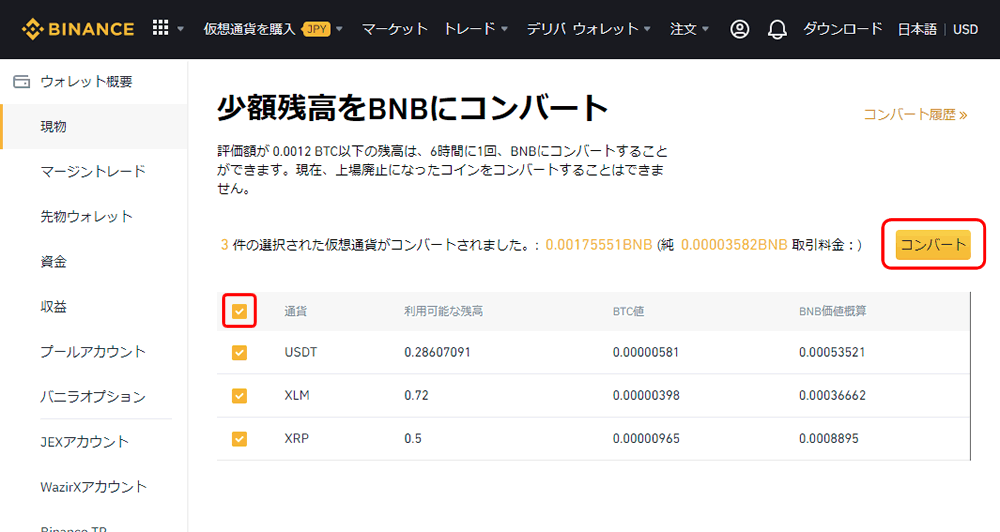This screenshot has width=1000, height=532.
Task: Click the fee 0.00003582BNB amount
Action: coord(734,245)
